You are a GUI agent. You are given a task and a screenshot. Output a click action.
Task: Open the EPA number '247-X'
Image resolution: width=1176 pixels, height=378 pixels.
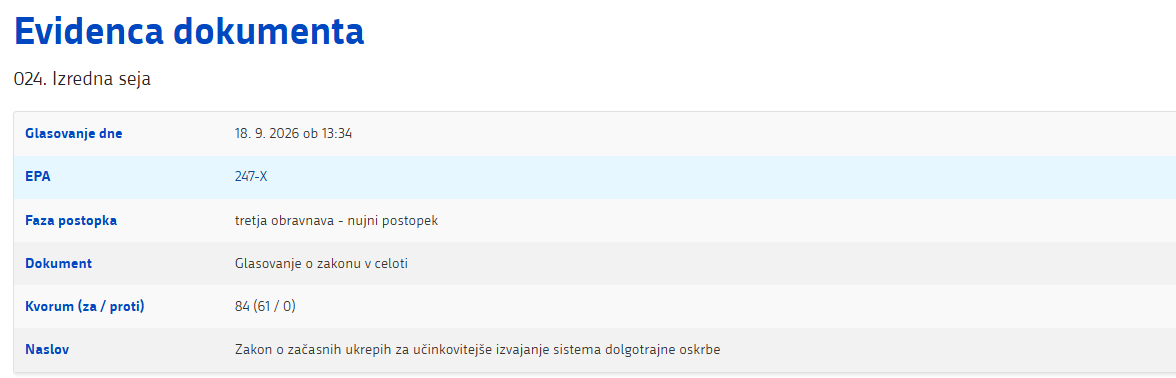click(250, 177)
